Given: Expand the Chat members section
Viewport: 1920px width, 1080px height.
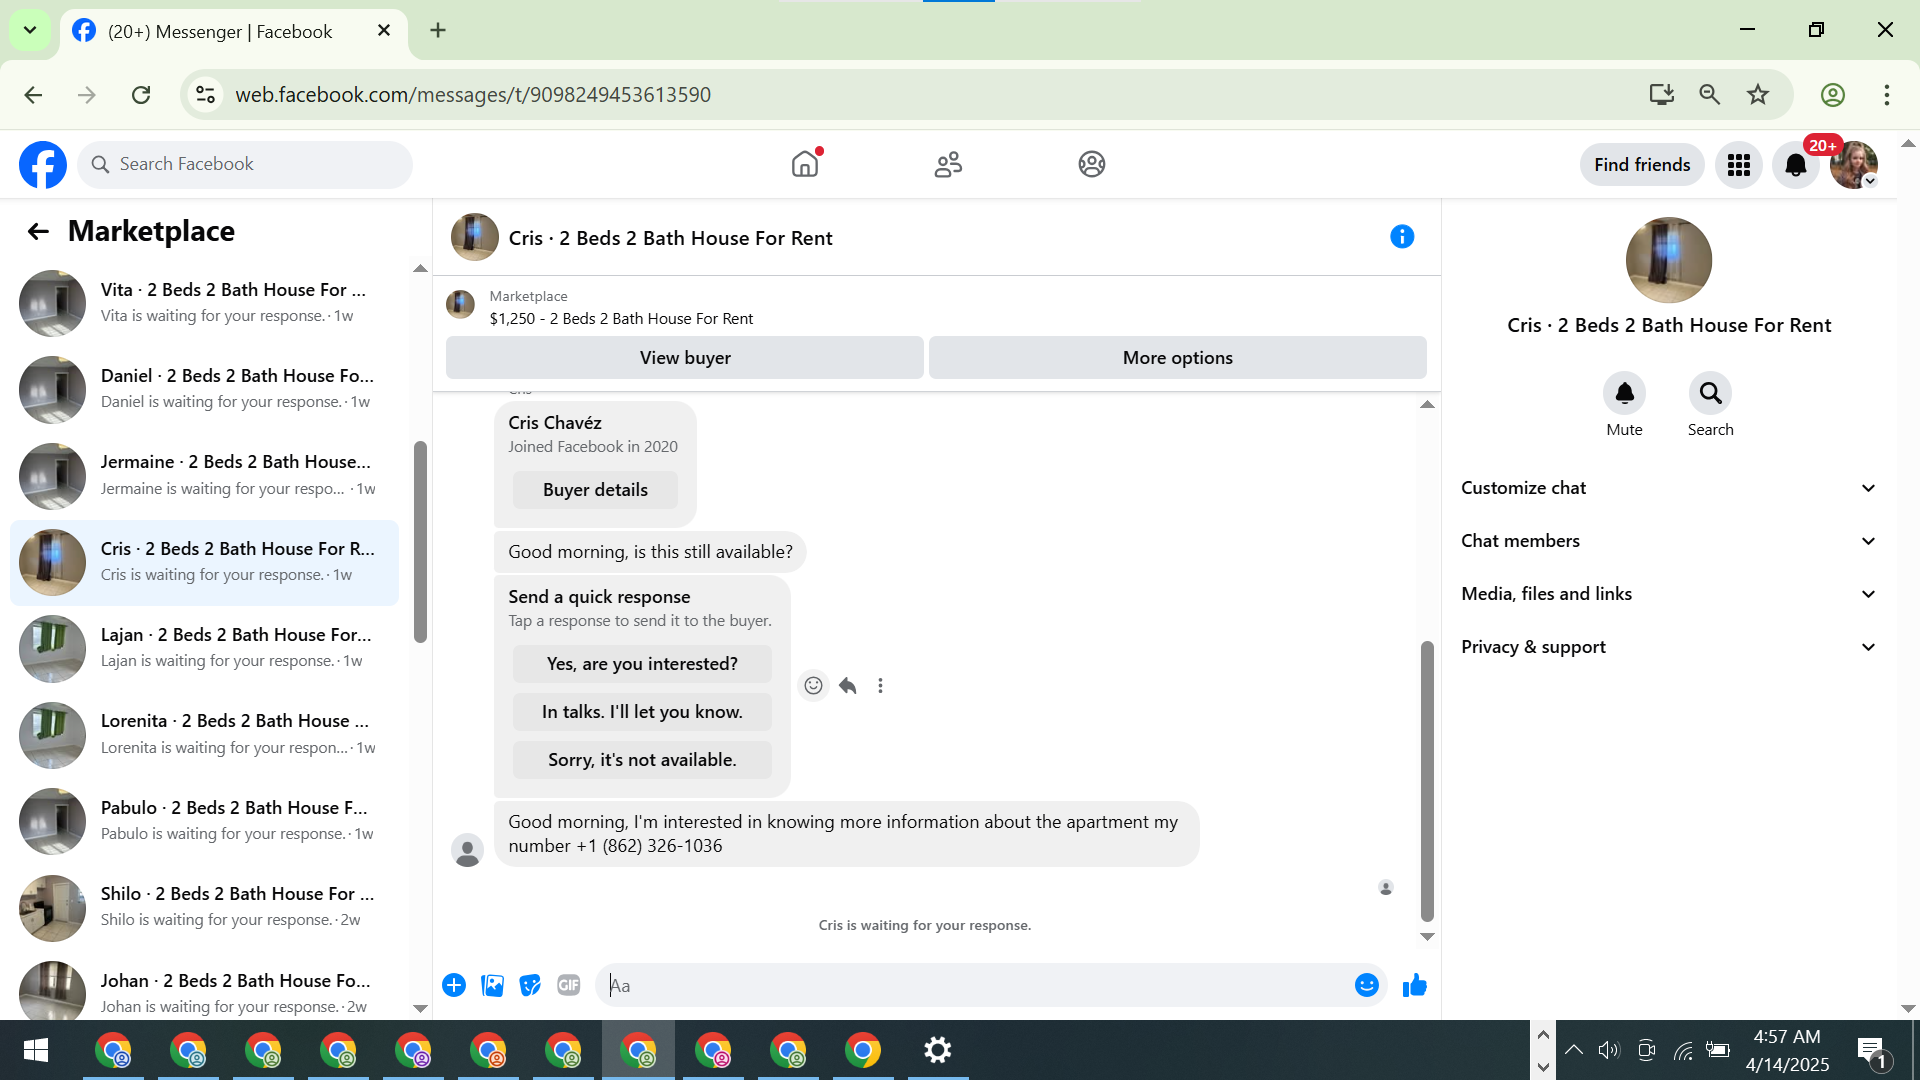Looking at the screenshot, I should click(1668, 541).
